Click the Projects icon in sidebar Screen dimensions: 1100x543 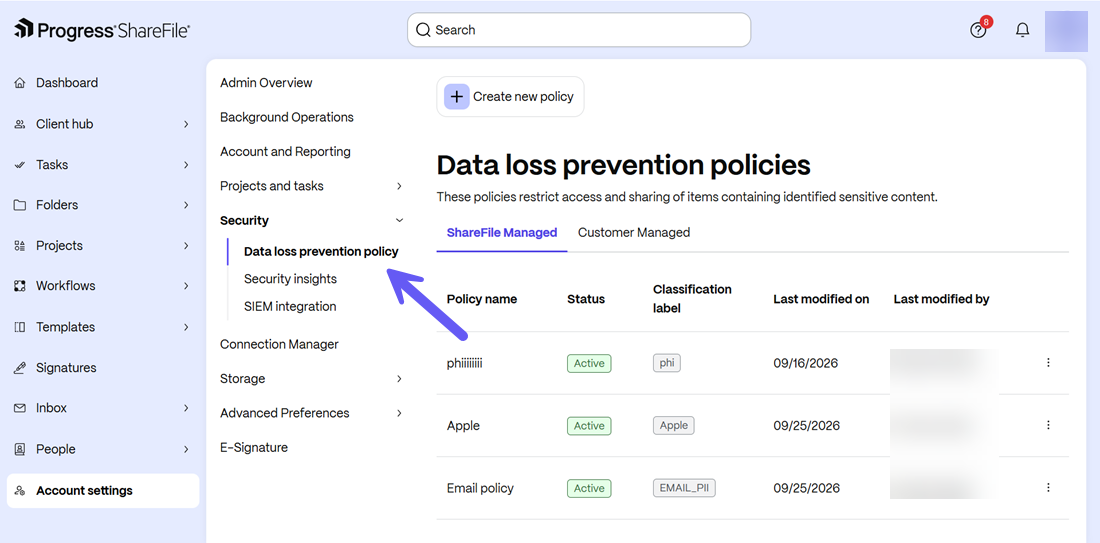tap(20, 246)
